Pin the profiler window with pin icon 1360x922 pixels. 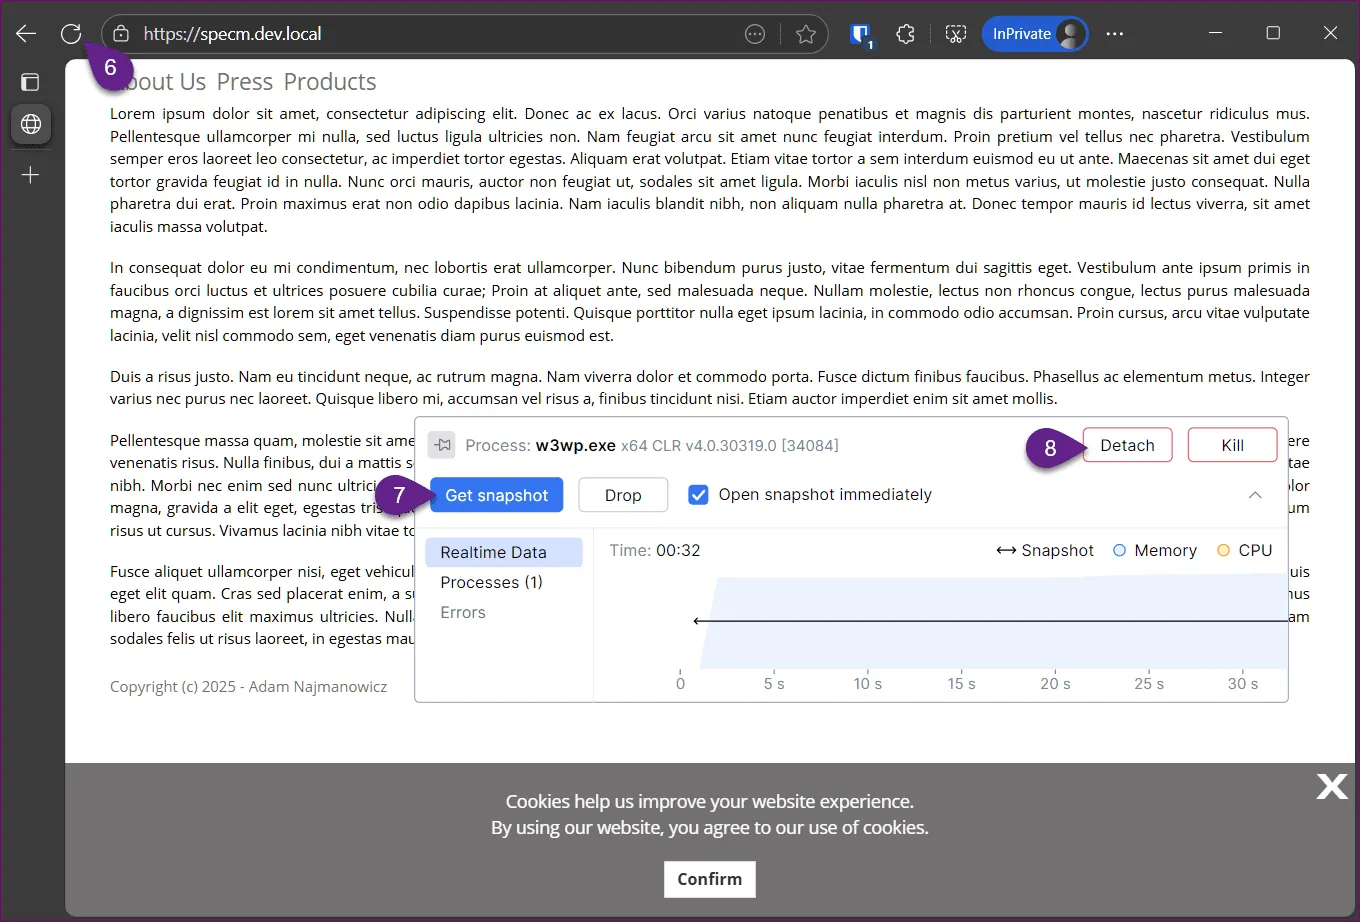click(441, 445)
